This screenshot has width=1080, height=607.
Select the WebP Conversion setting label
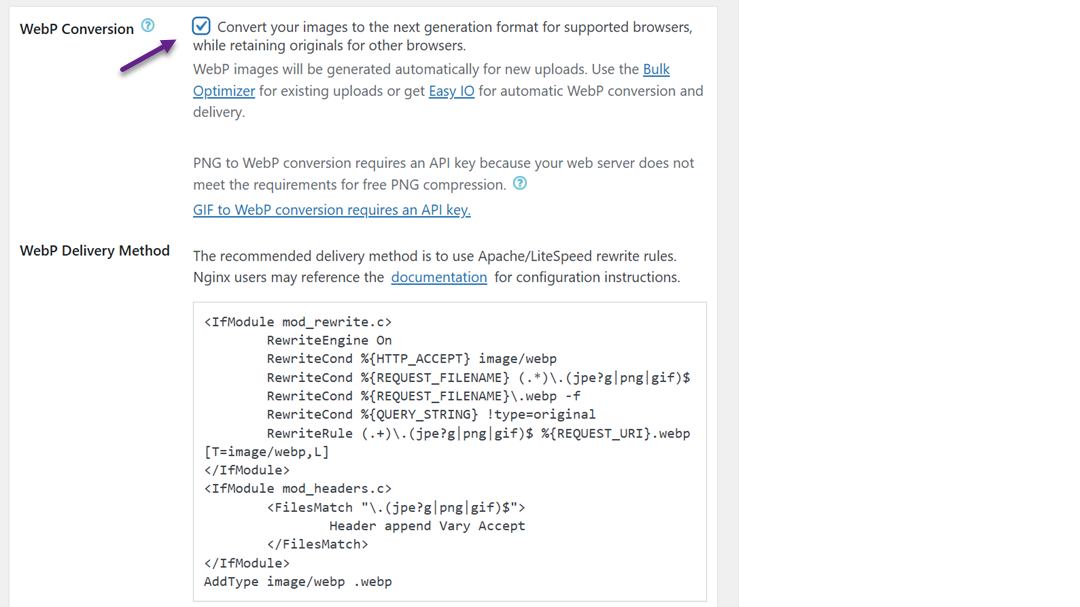click(x=77, y=29)
